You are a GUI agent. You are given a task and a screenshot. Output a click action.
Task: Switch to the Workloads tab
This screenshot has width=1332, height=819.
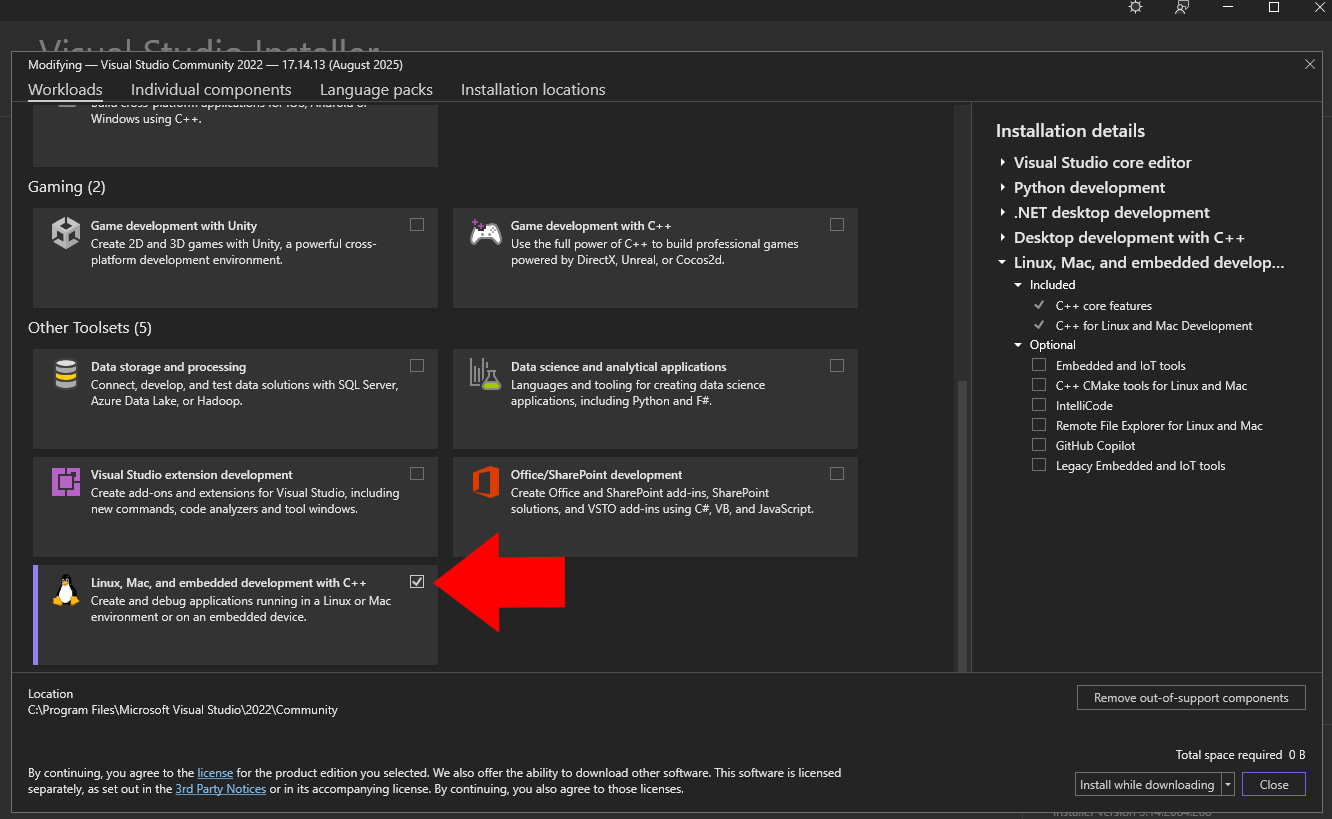[x=65, y=90]
